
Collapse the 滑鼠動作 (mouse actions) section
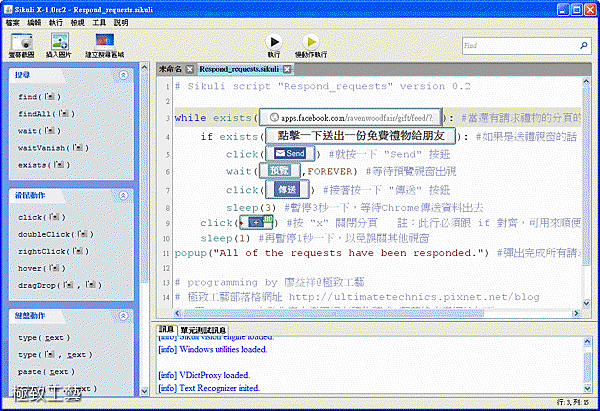123,196
